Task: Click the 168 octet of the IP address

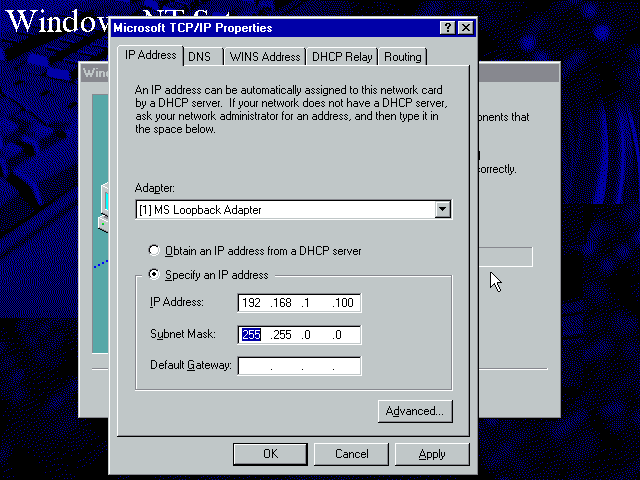Action: tap(282, 303)
